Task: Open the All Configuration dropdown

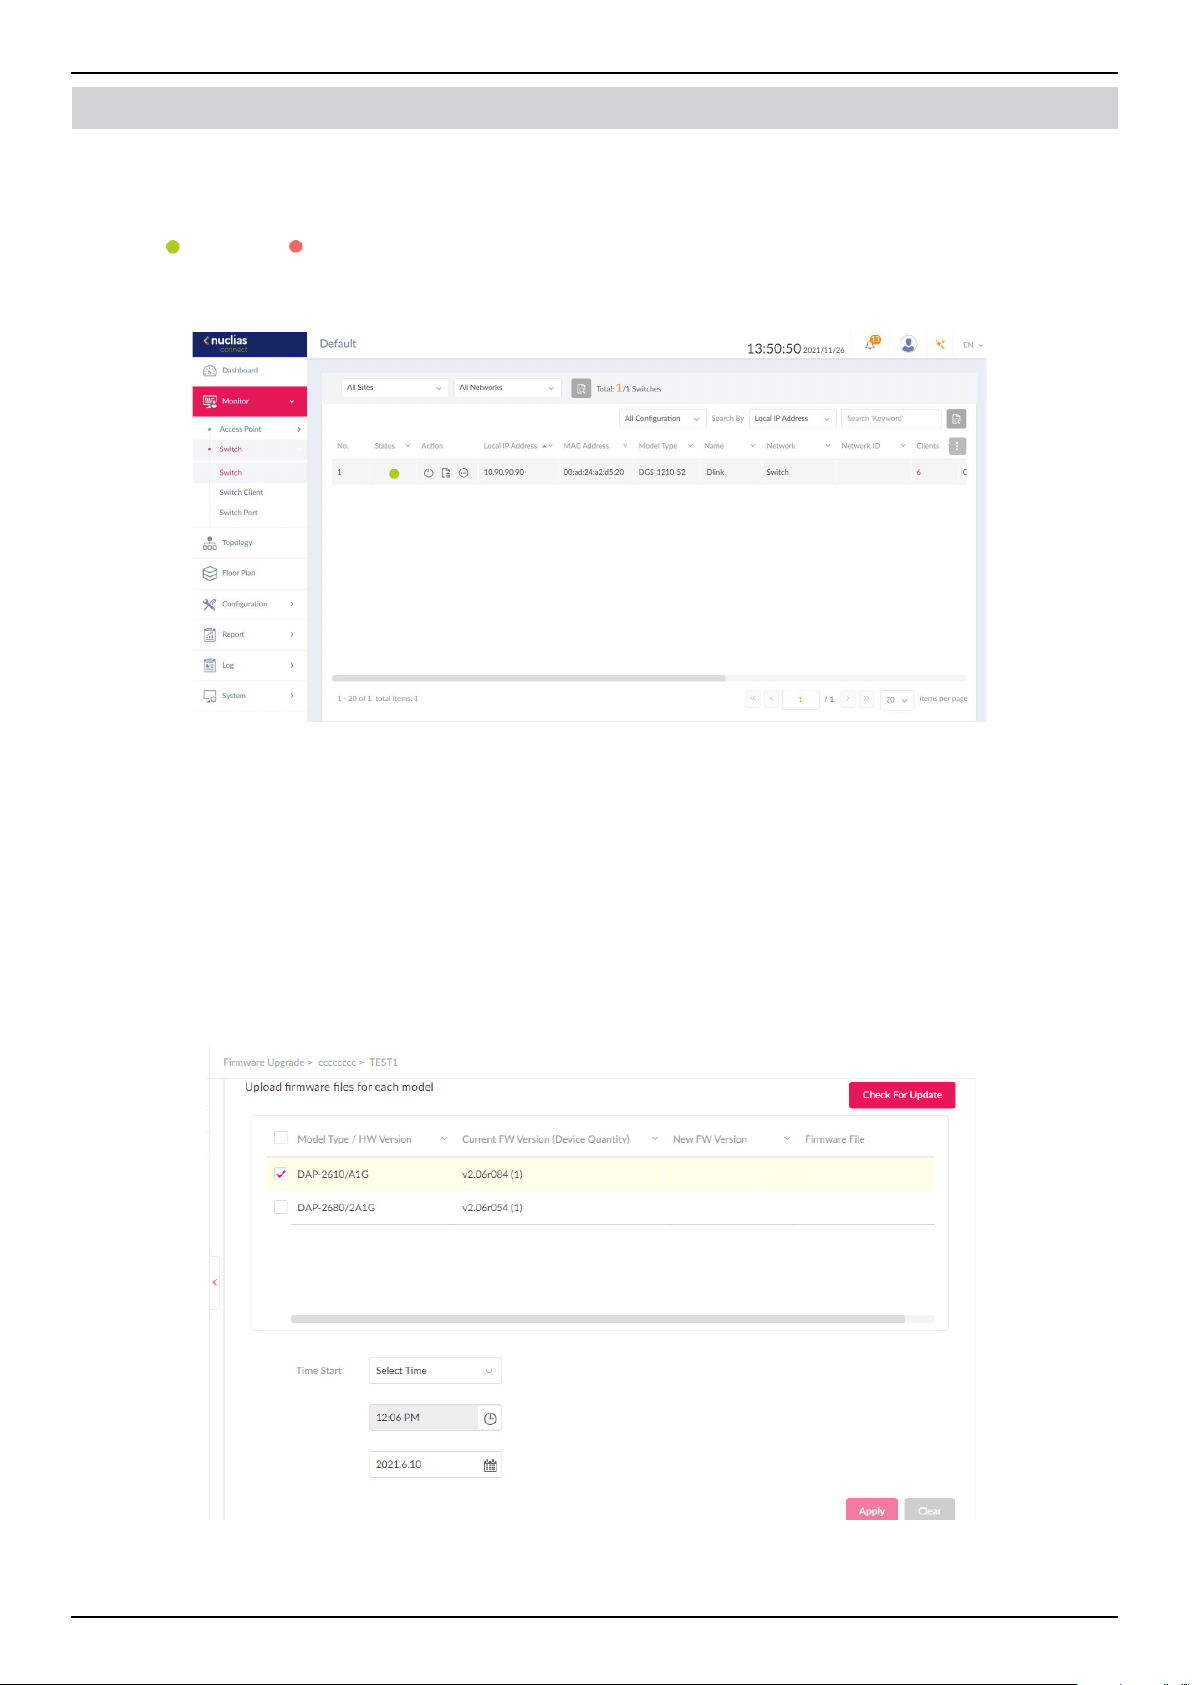Action: coord(662,419)
